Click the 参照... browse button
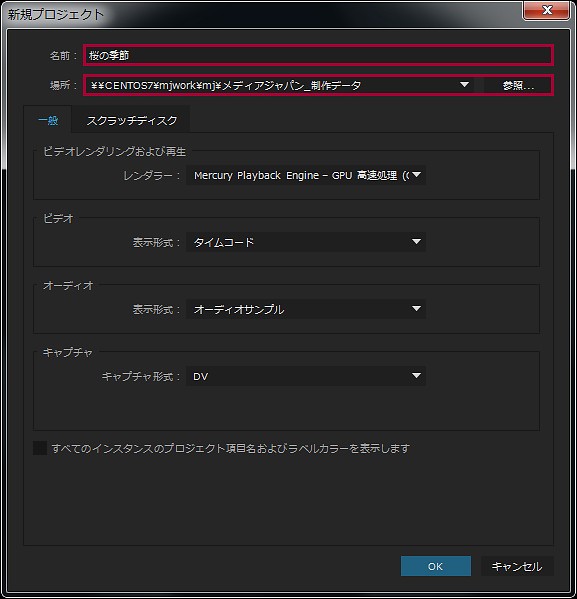Screen dimensions: 577x599 click(x=518, y=85)
